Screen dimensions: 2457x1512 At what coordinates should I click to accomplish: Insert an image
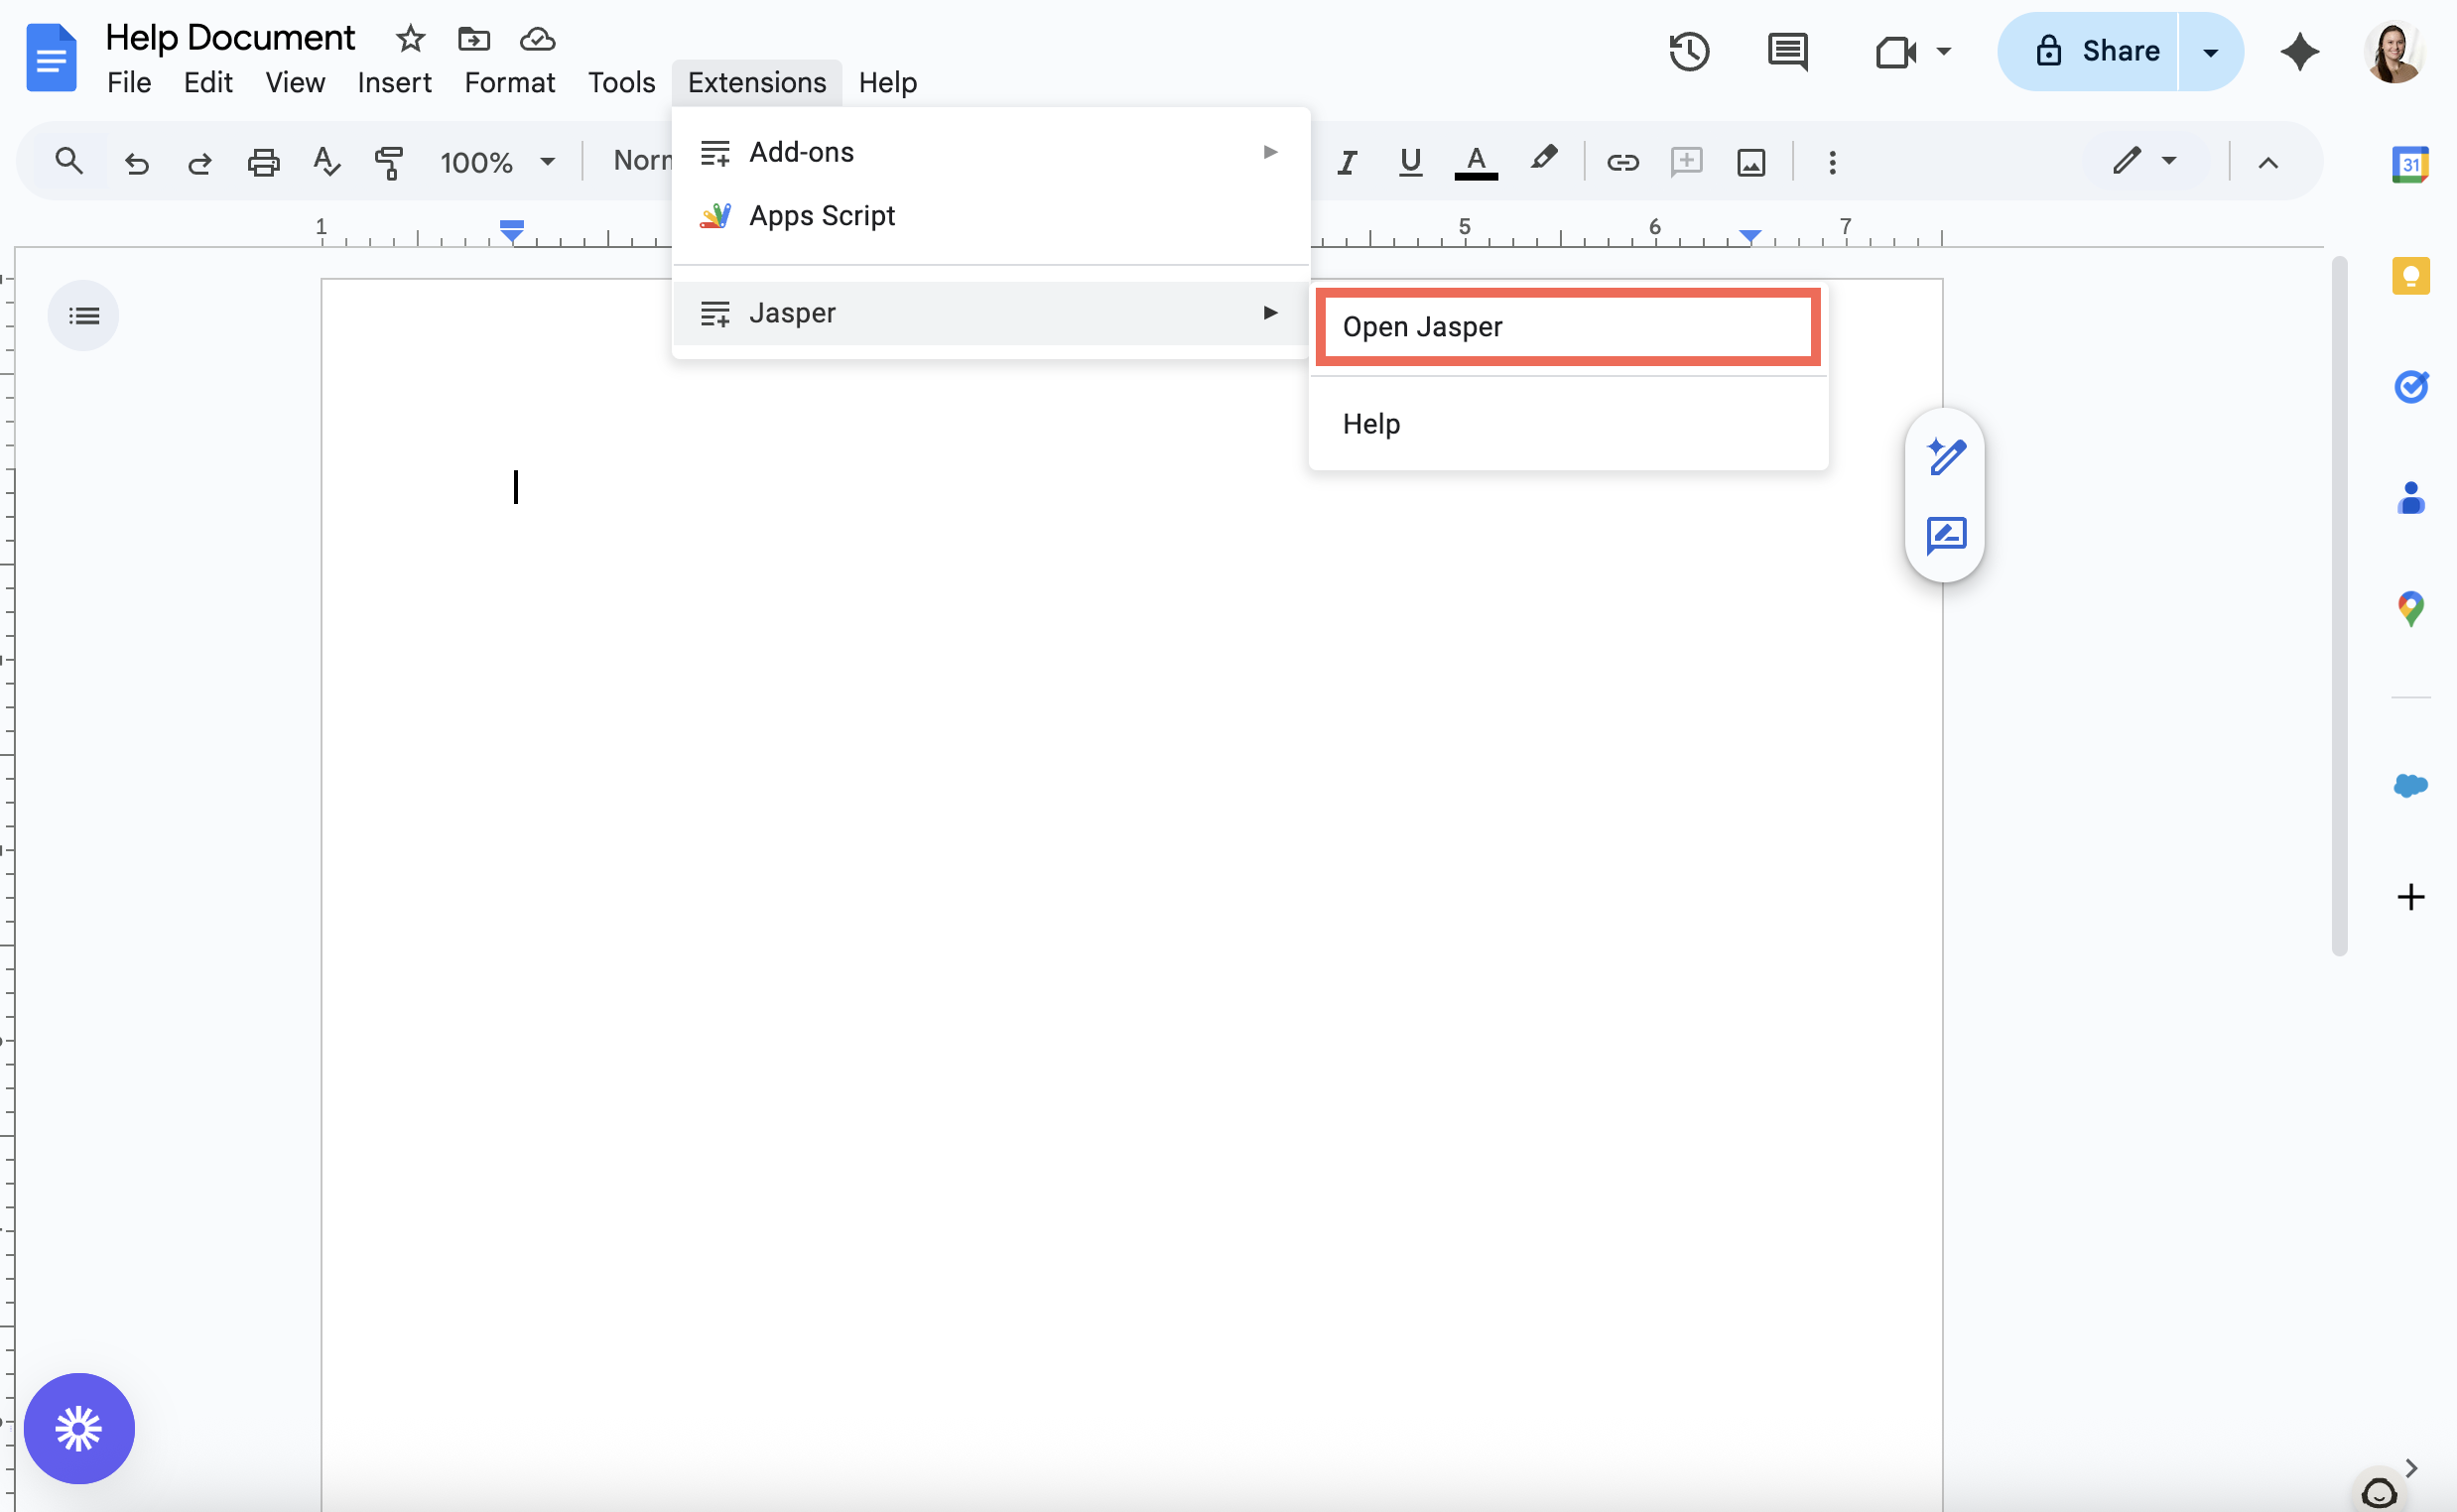pyautogui.click(x=1750, y=162)
